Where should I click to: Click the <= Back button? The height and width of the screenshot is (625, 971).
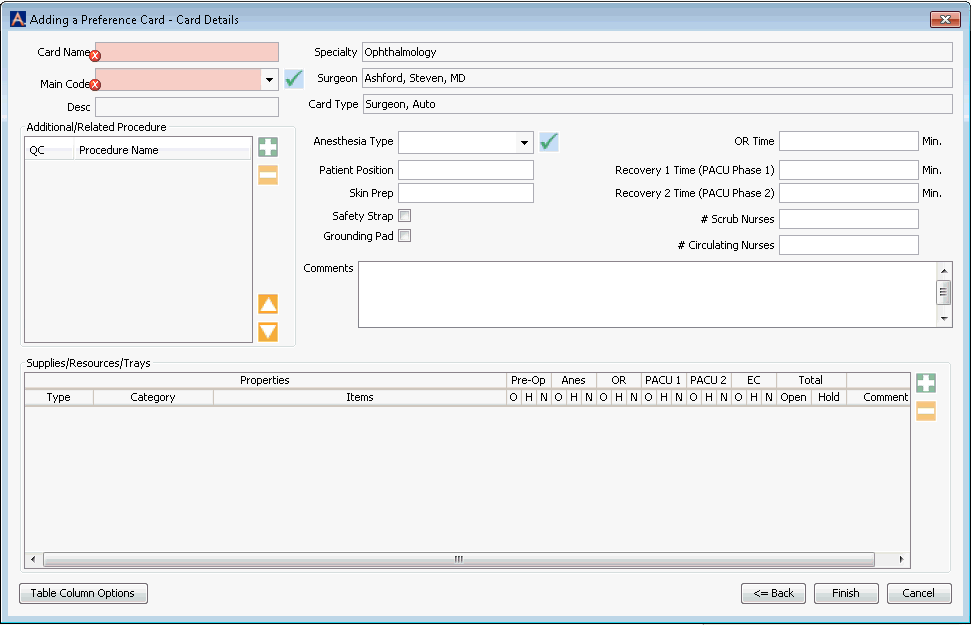pos(773,593)
